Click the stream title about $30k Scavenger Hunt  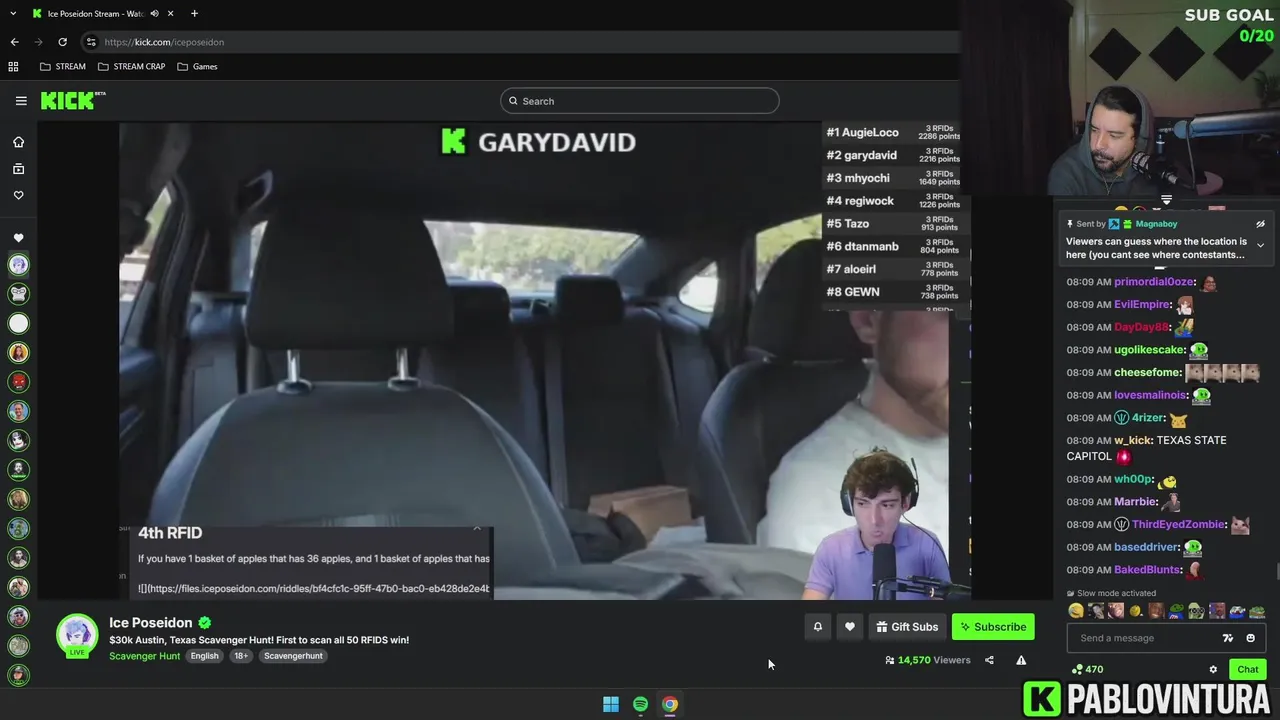[259, 640]
